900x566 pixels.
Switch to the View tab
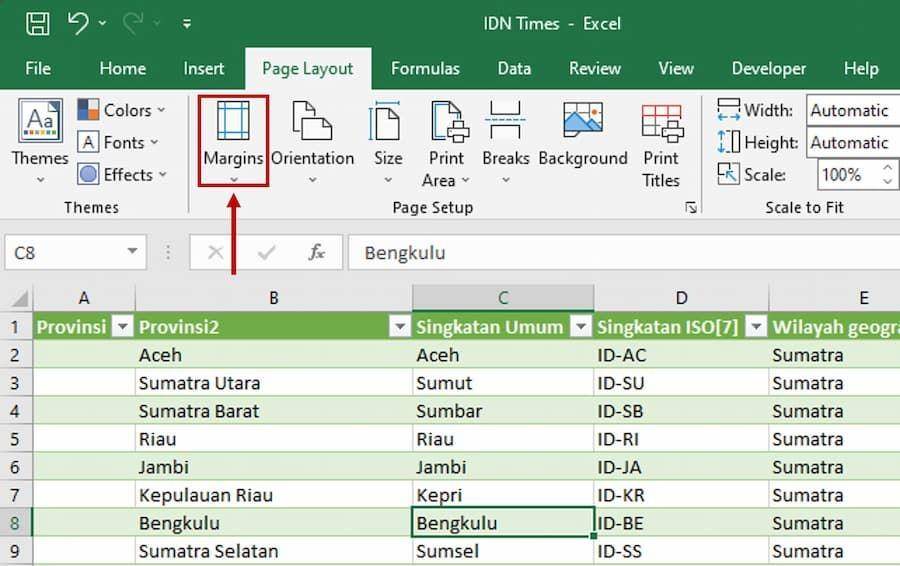click(x=676, y=68)
